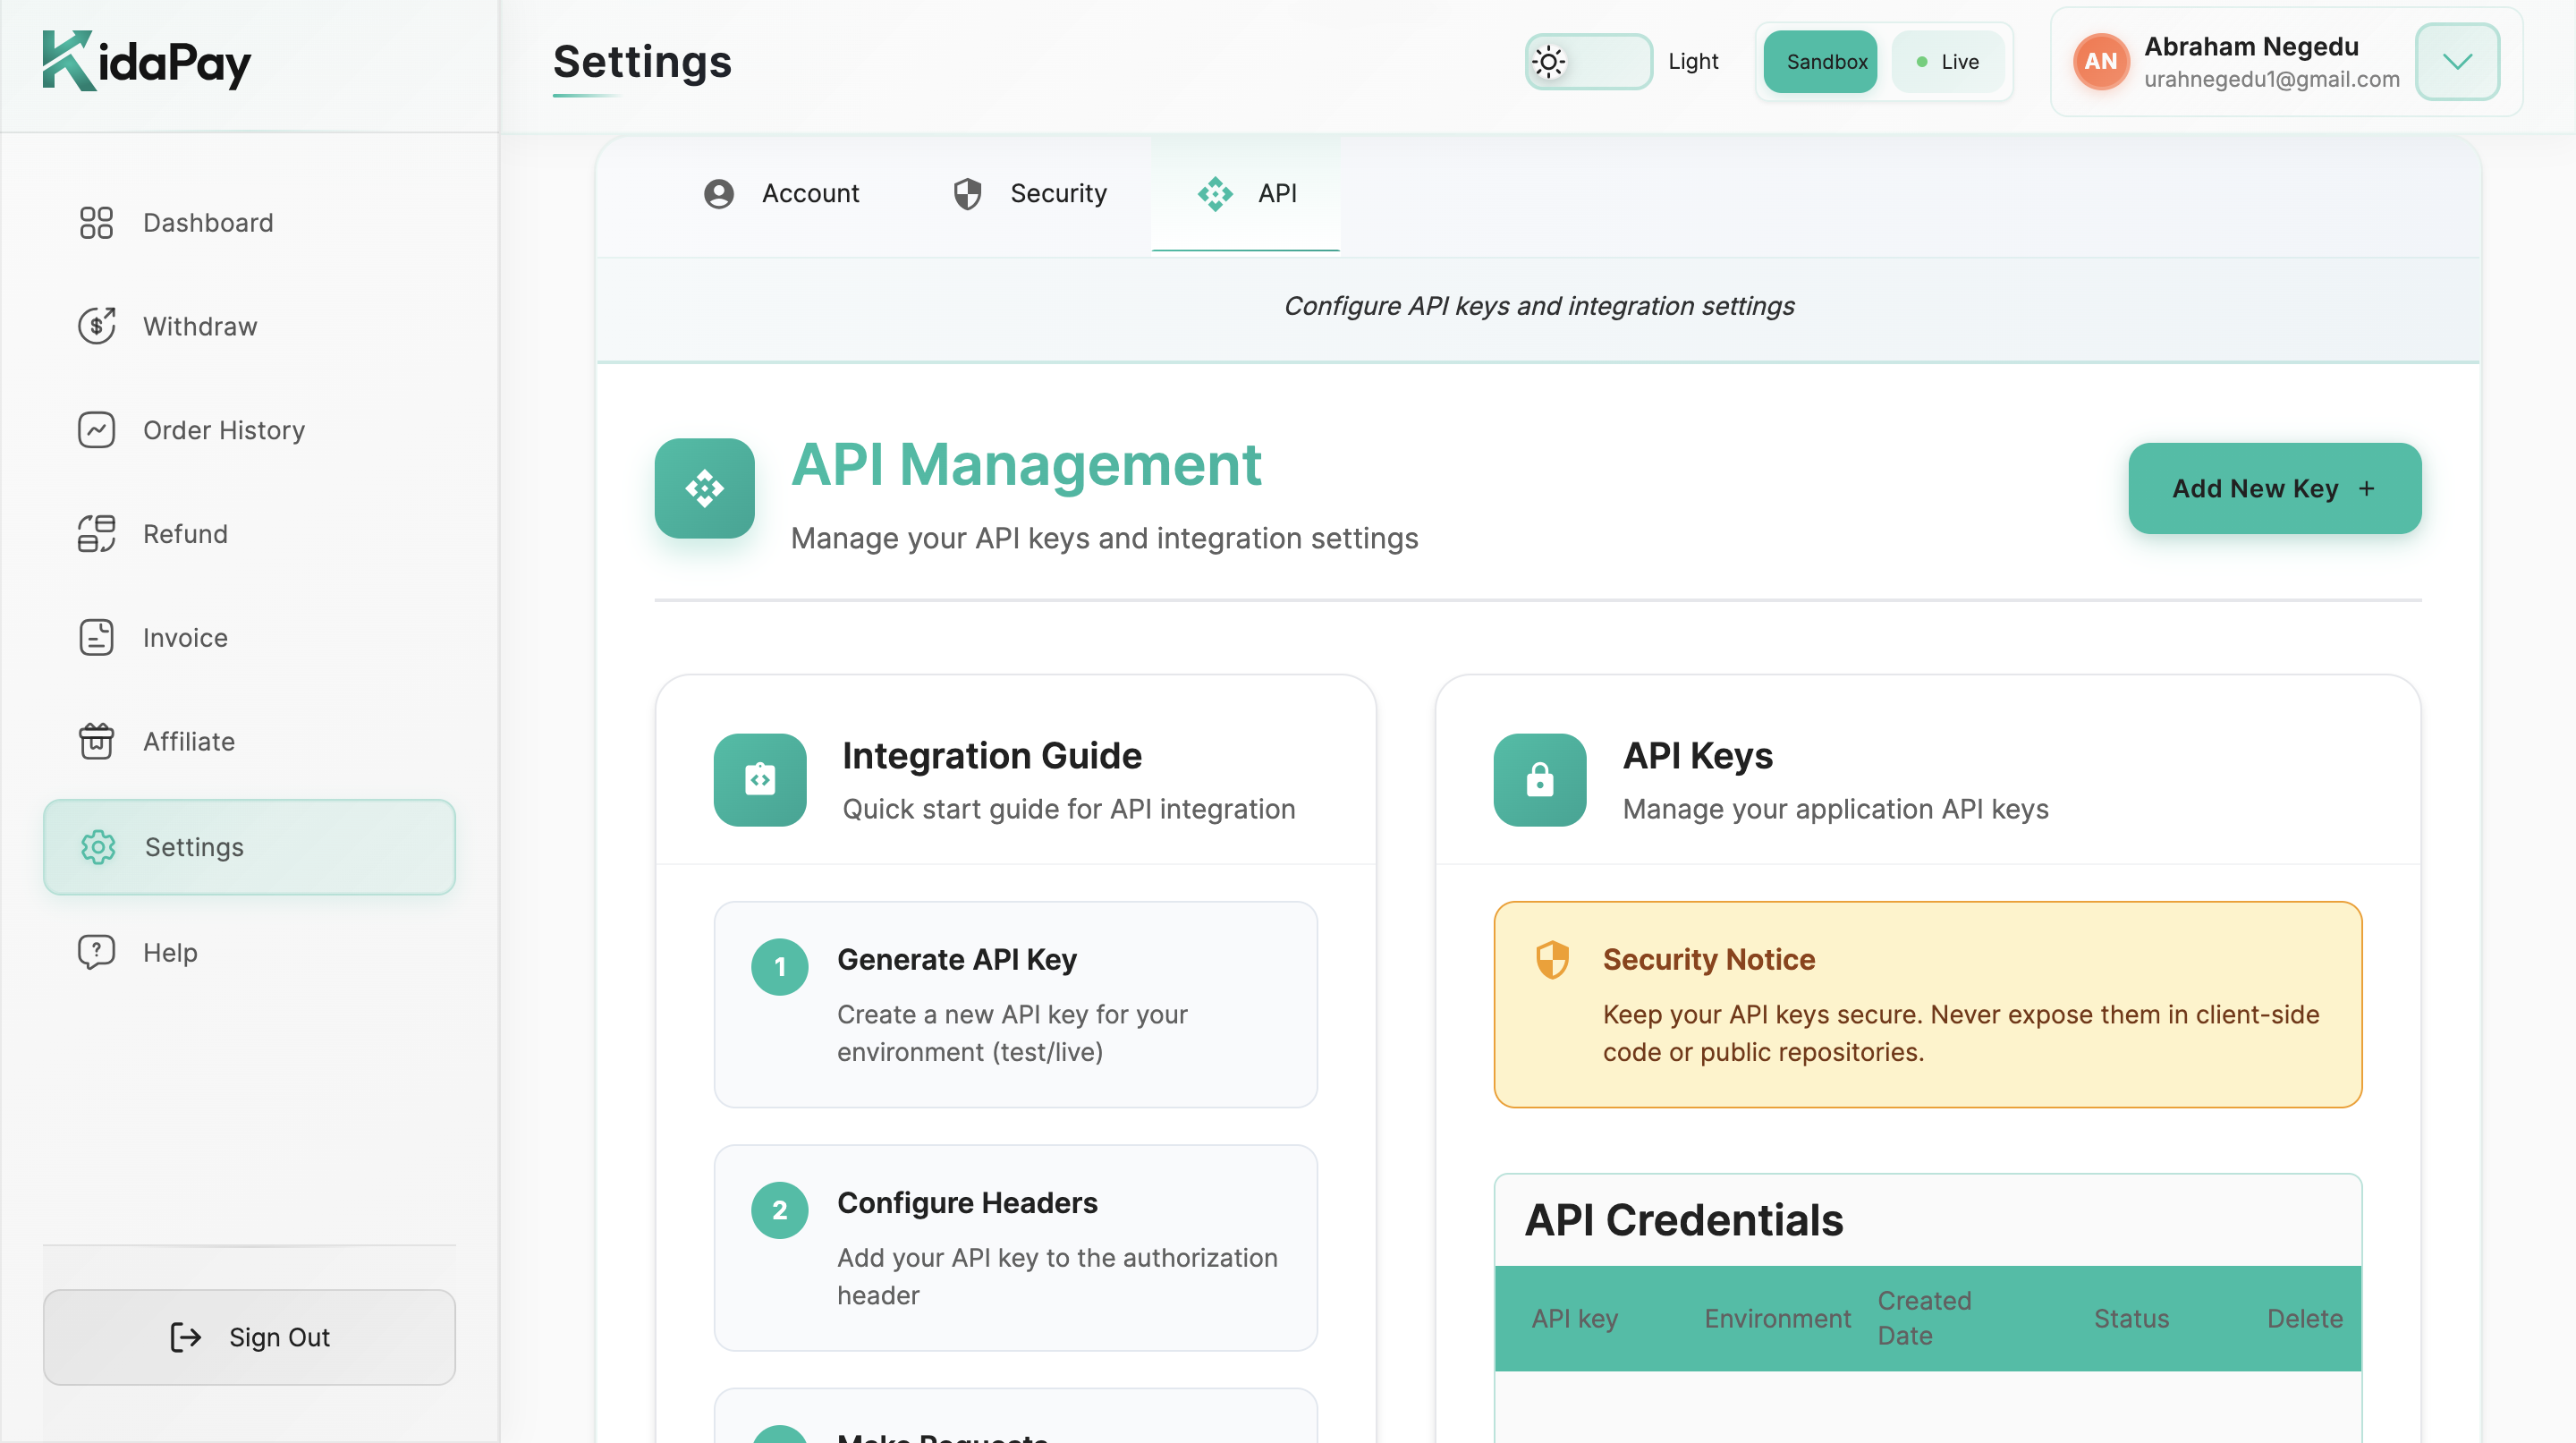Click the API Management title
The height and width of the screenshot is (1443, 2576).
1026,464
